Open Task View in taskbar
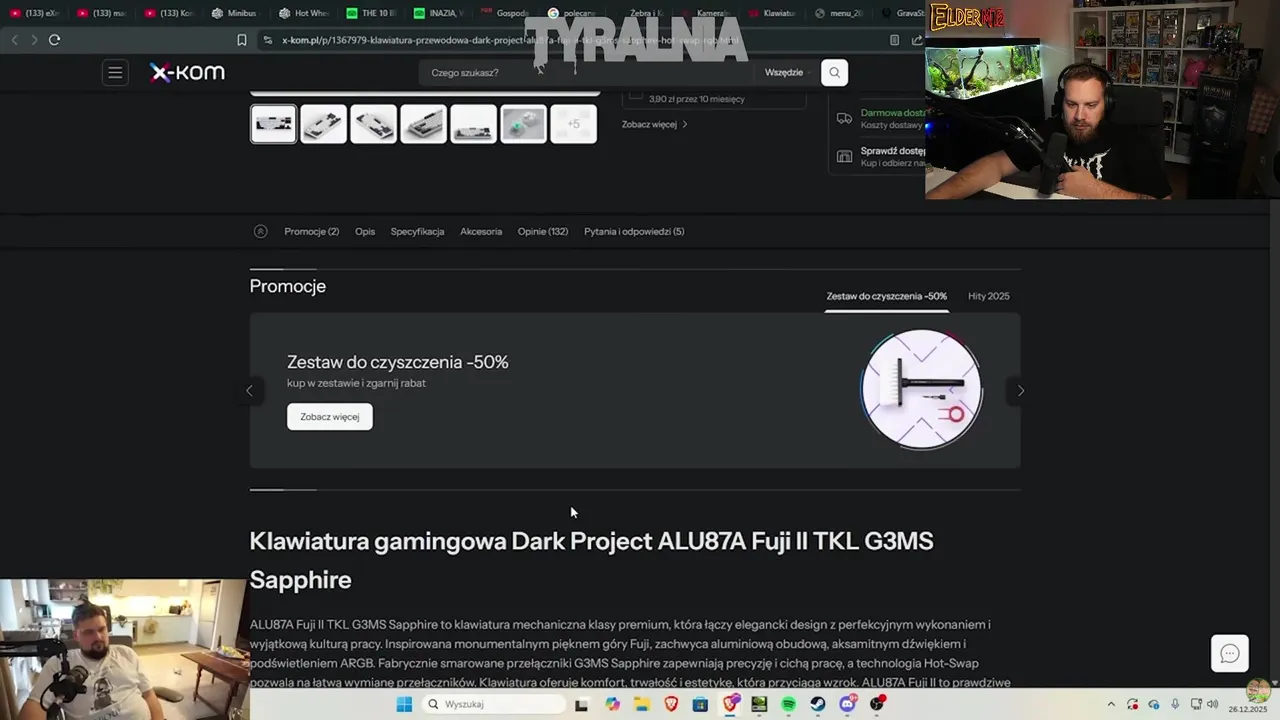This screenshot has height=720, width=1280. tap(581, 704)
